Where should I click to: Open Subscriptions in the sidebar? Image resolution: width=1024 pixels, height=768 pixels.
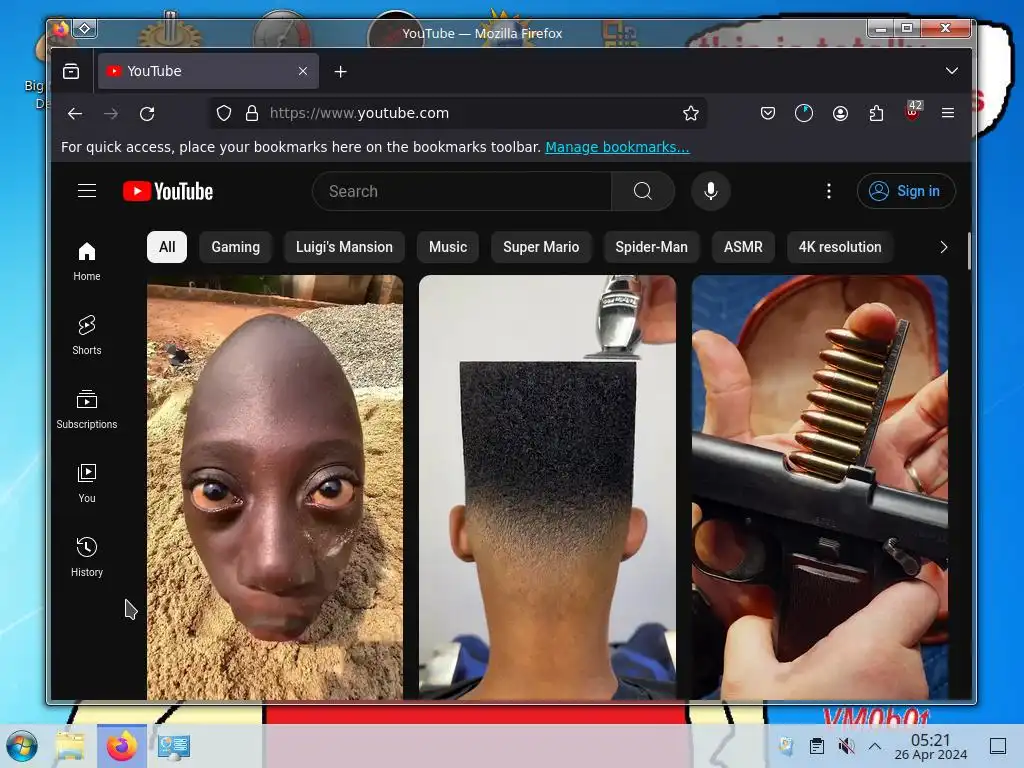(x=87, y=409)
